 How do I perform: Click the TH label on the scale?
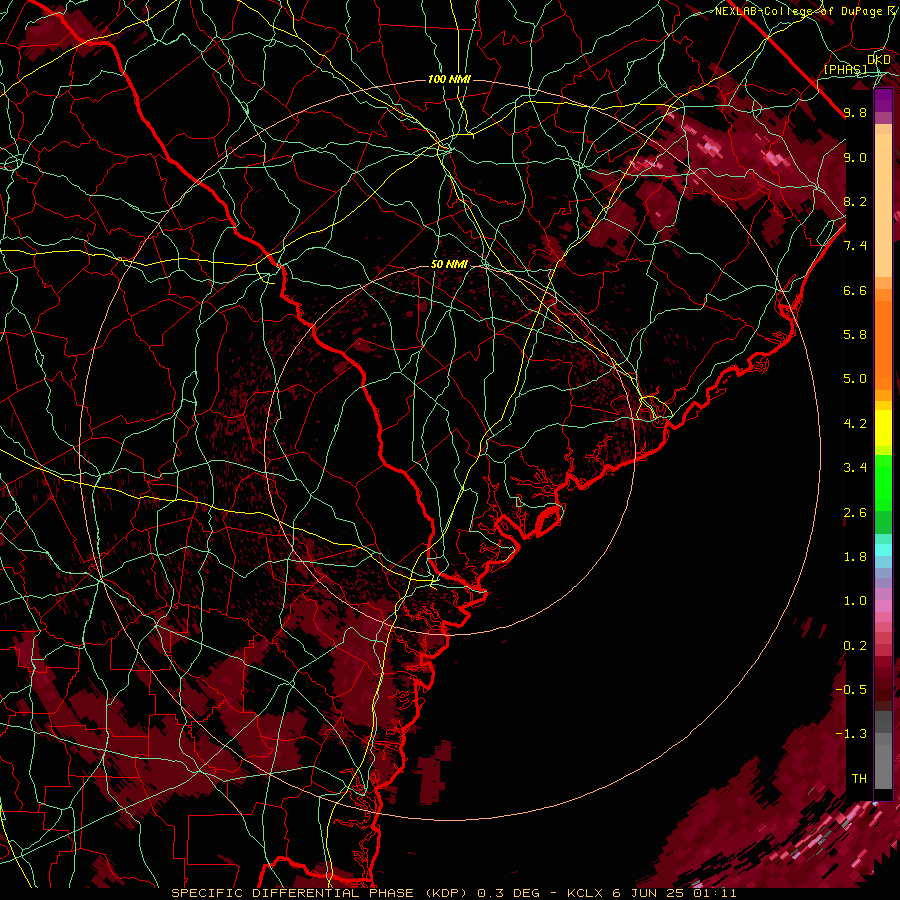(x=859, y=779)
